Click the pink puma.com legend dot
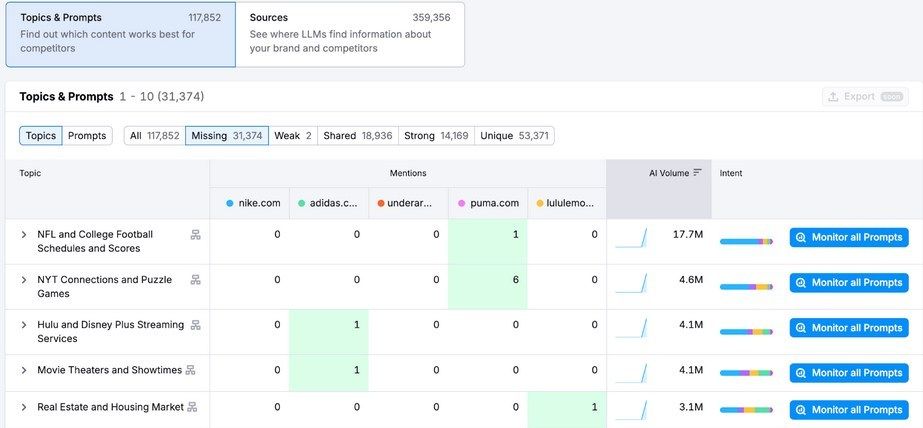 (x=462, y=203)
